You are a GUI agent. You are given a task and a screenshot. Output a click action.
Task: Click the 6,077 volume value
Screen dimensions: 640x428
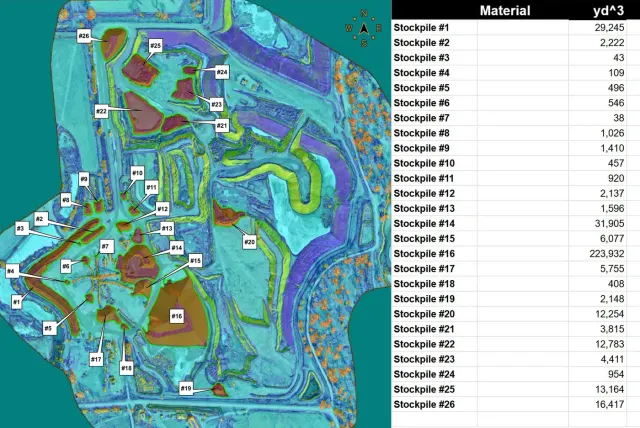point(612,239)
